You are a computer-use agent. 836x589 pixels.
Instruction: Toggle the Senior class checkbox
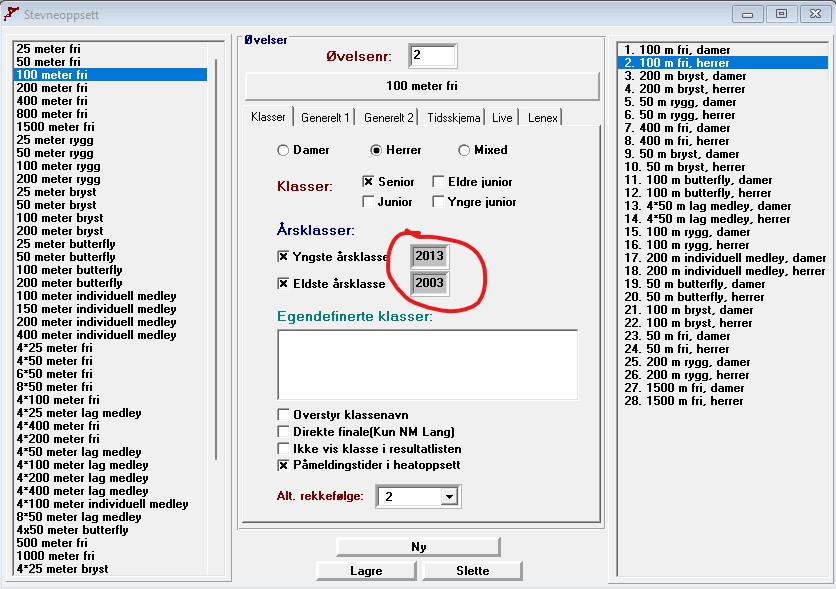point(368,182)
